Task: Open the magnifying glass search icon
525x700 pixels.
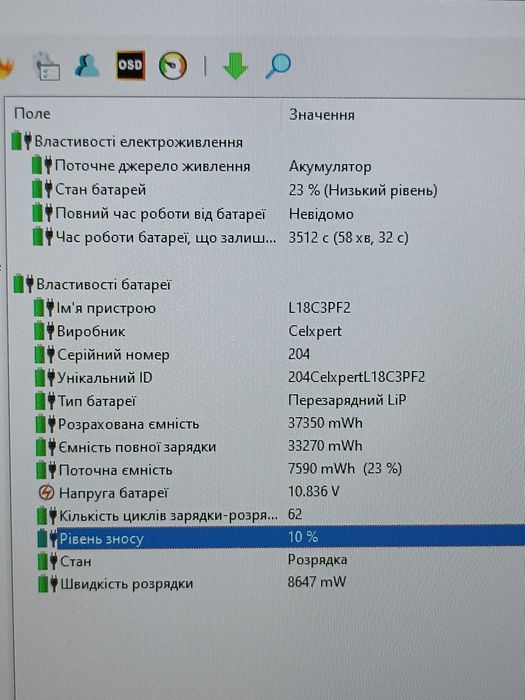Action: pyautogui.click(x=278, y=66)
